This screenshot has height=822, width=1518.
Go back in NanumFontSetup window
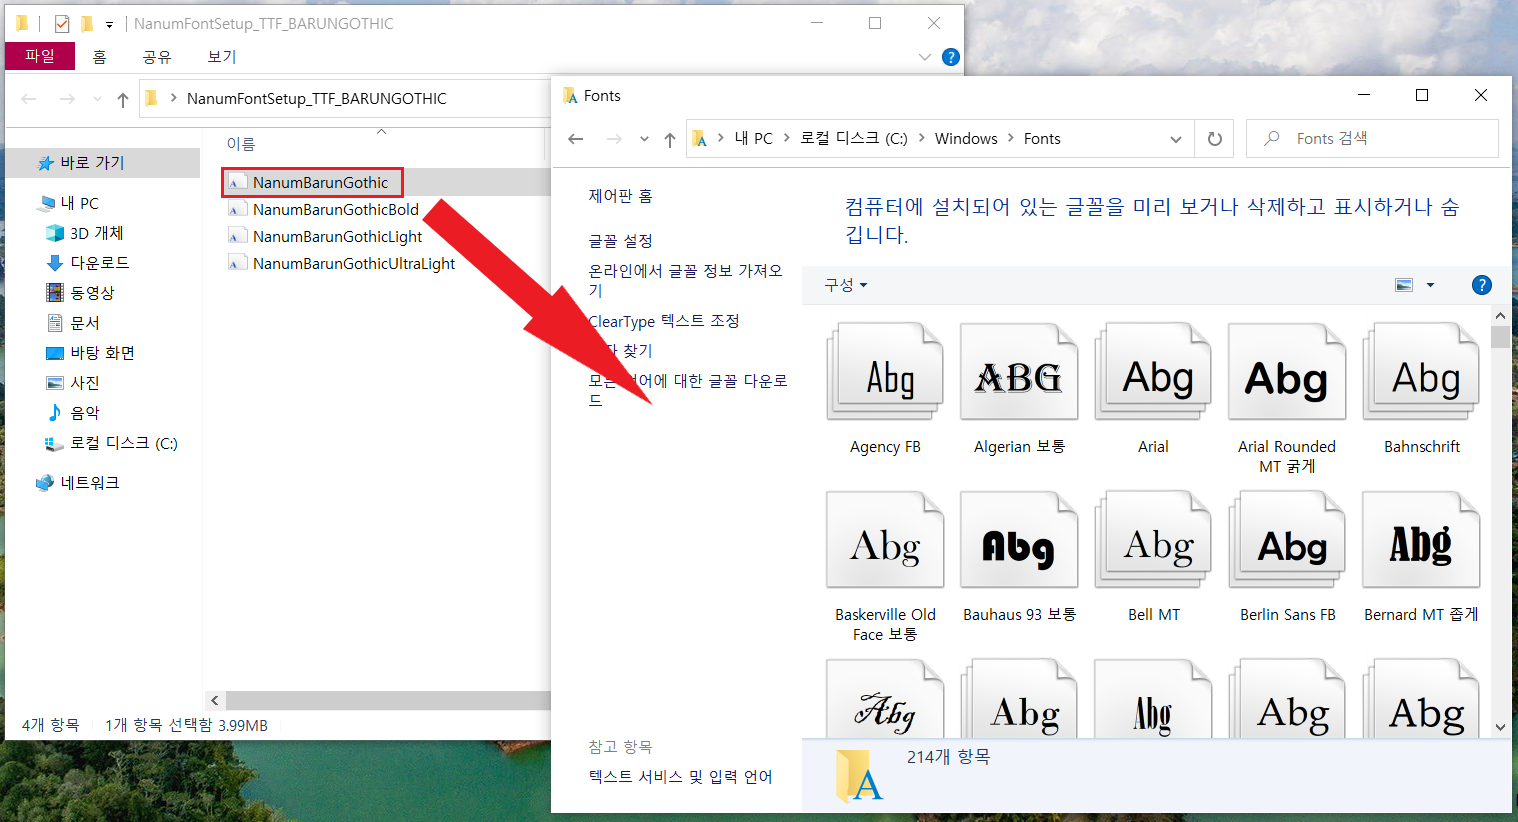(x=29, y=99)
